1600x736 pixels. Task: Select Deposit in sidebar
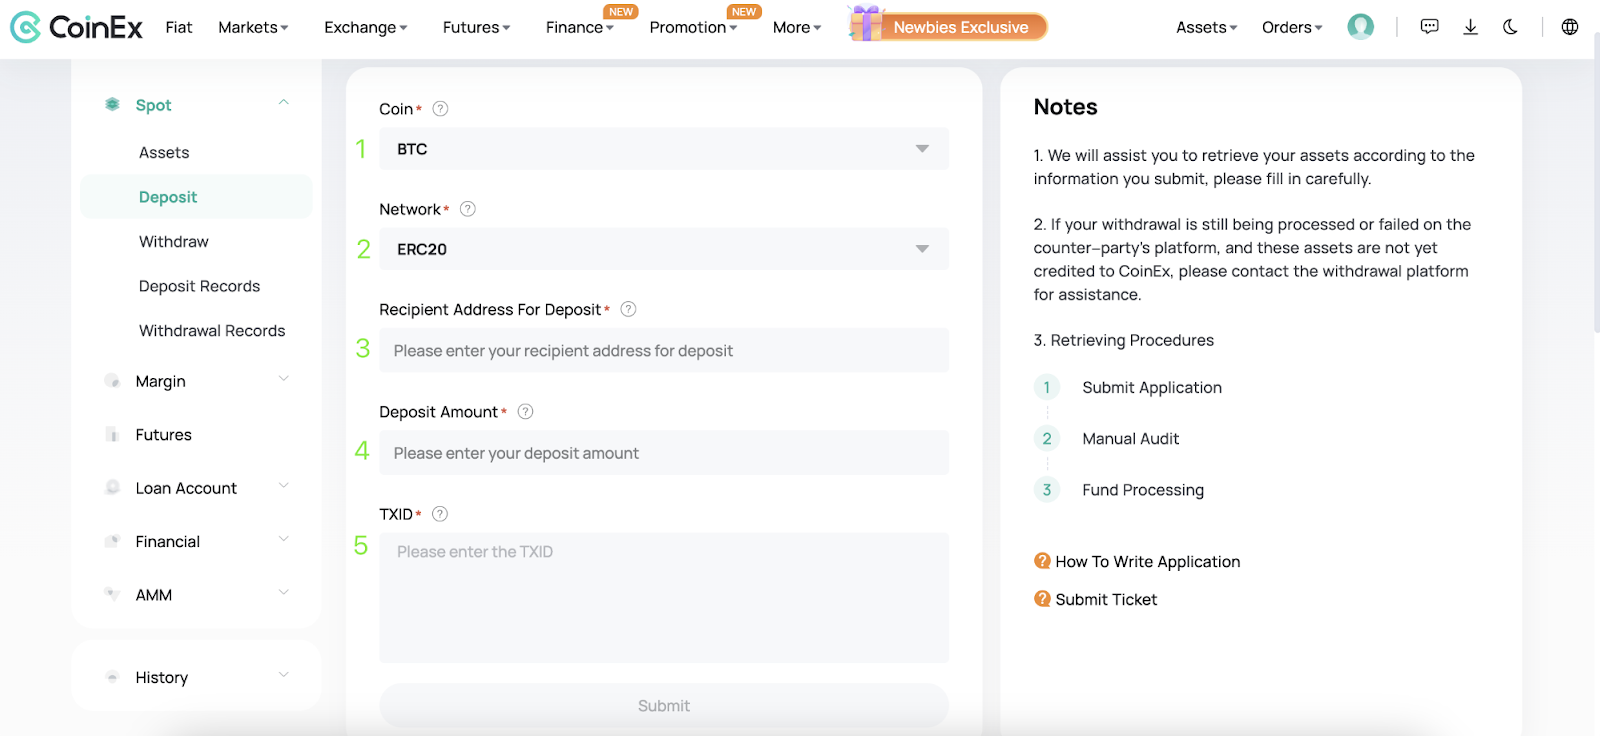[x=196, y=197]
